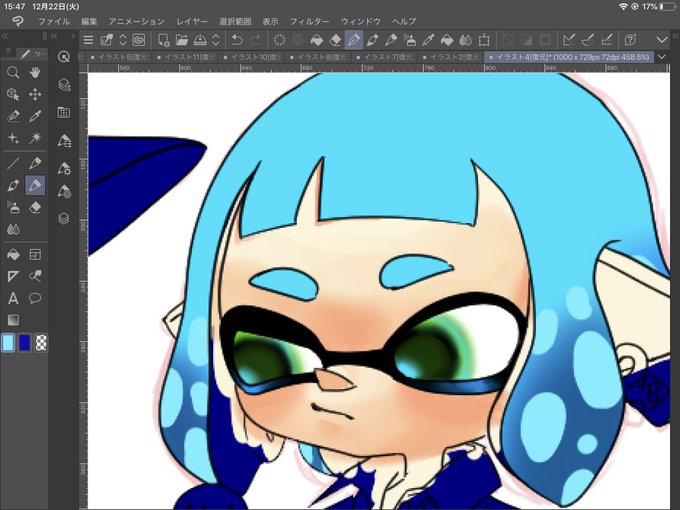Screen dimensions: 680x510
Task: Switch to the イラスト11 canvas tab
Action: tap(185, 57)
